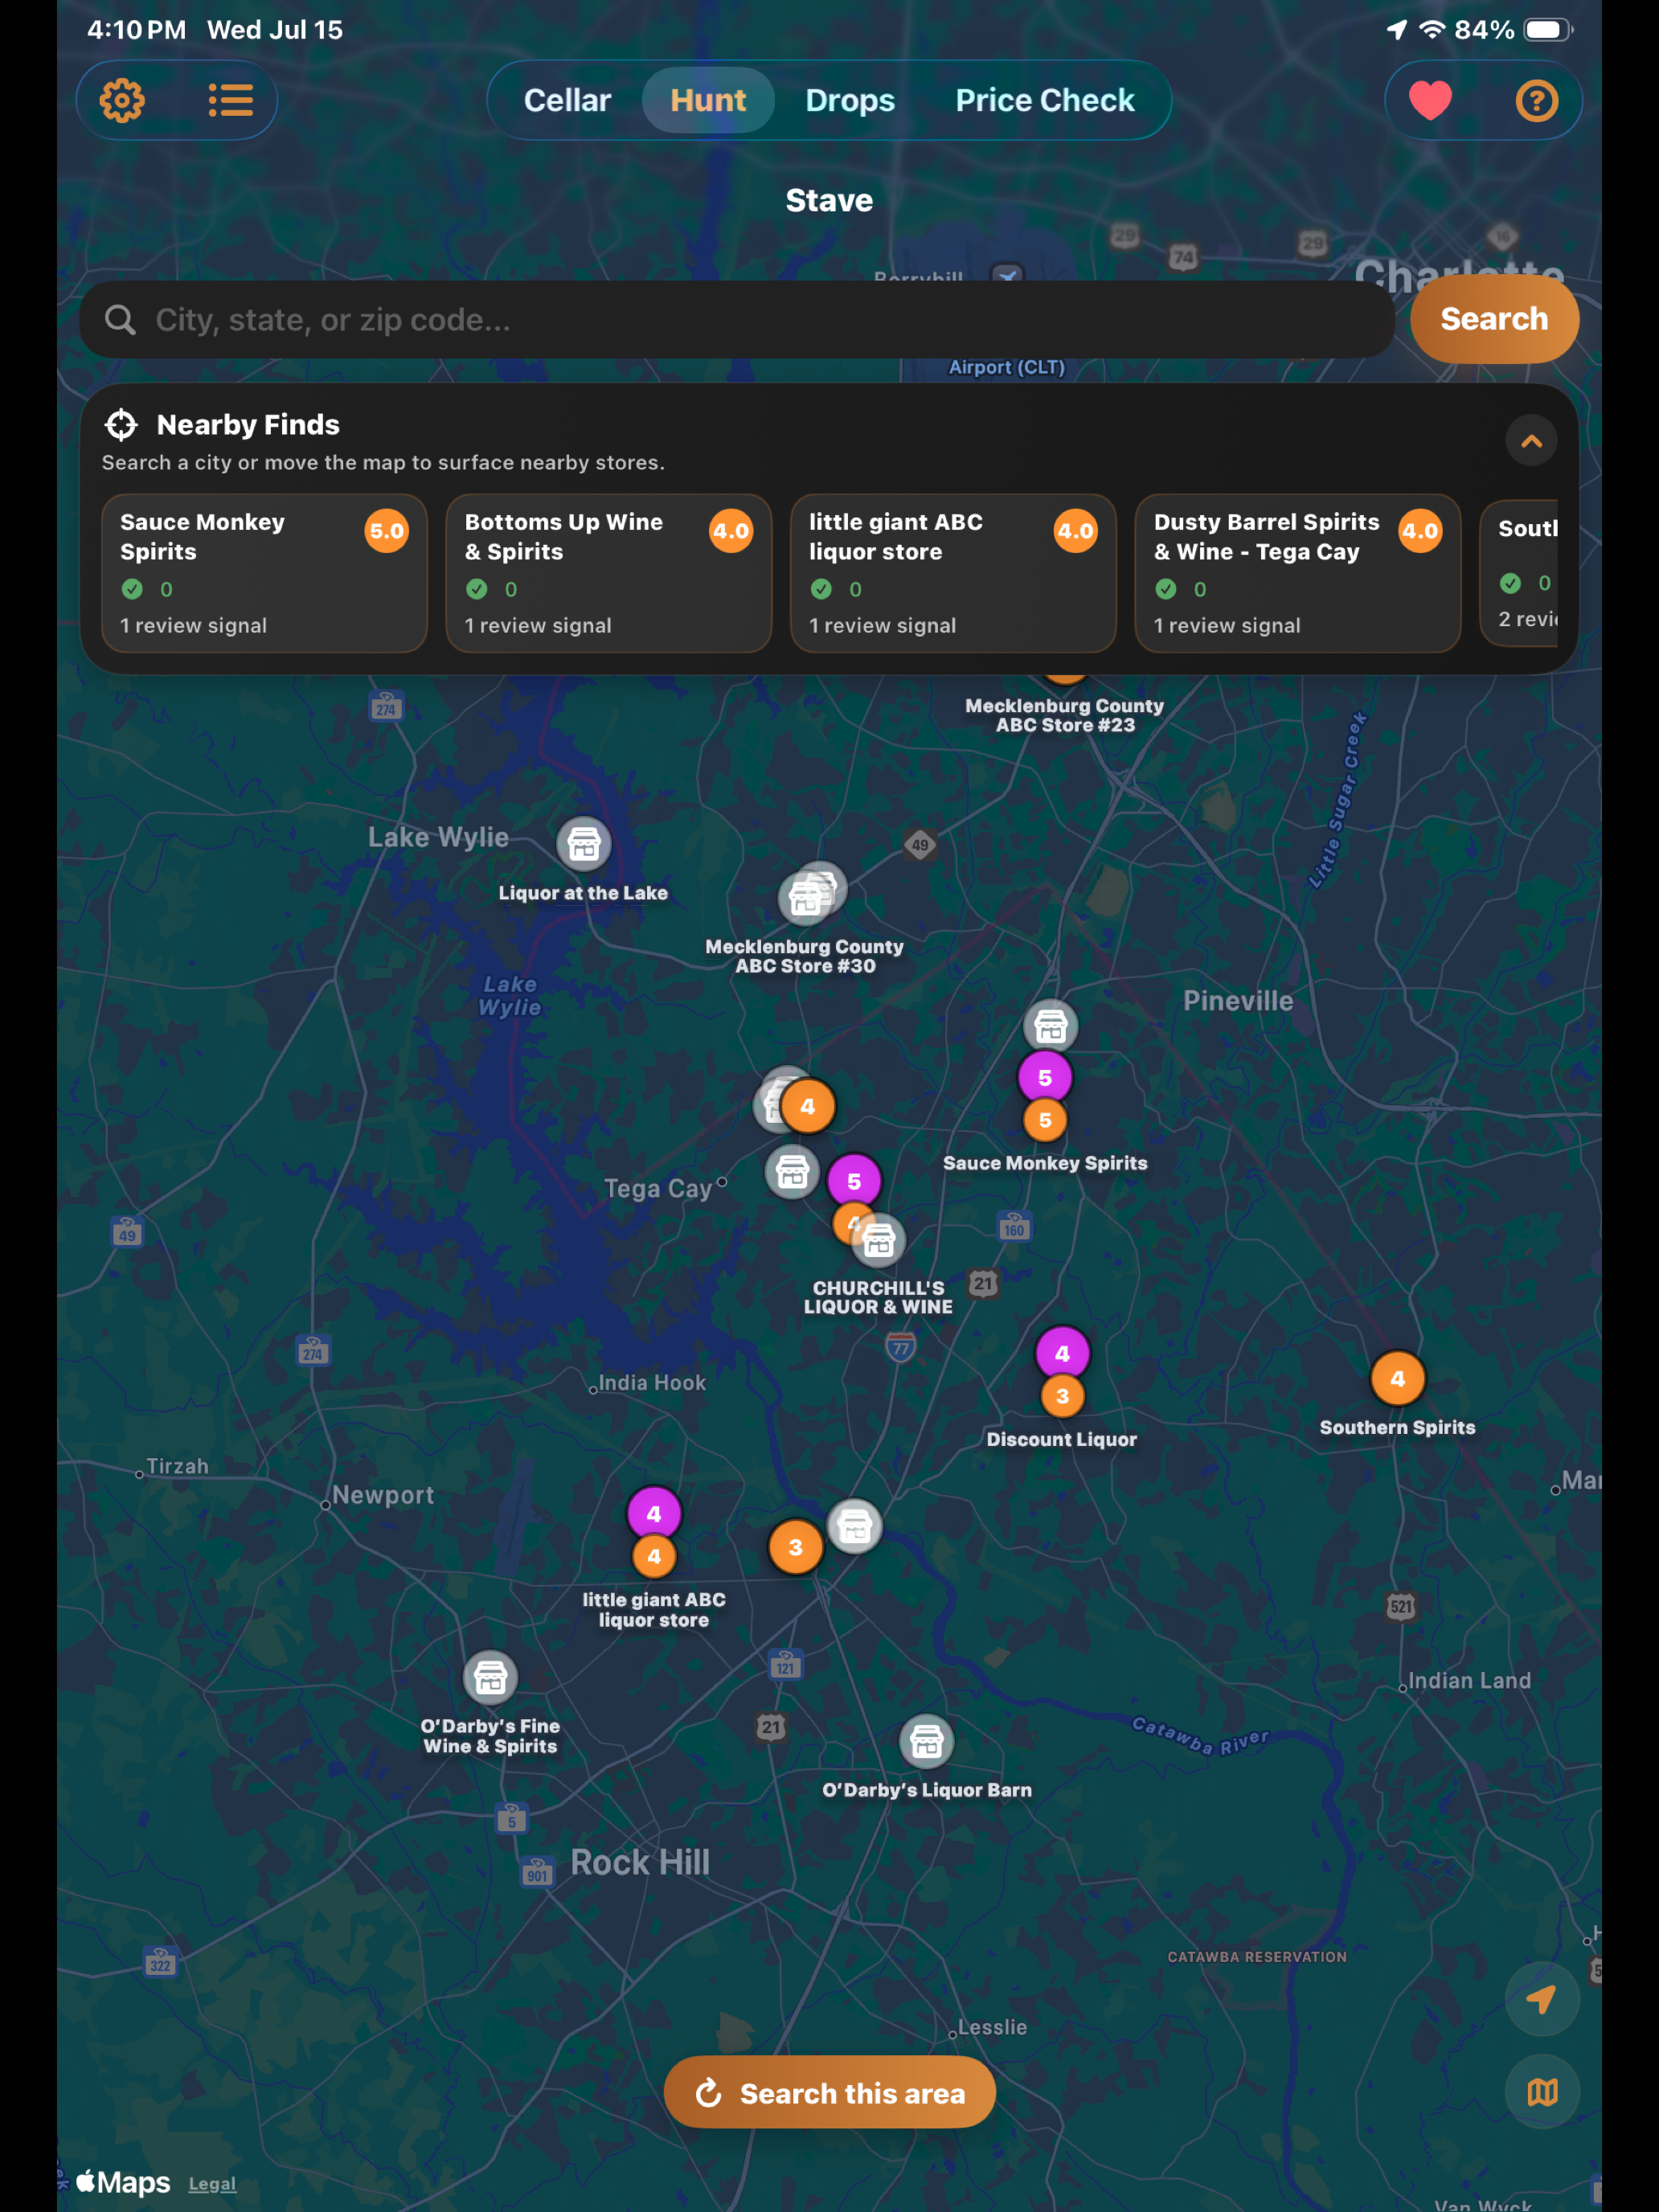The height and width of the screenshot is (2212, 1659).
Task: Collapse the Nearby Finds panel
Action: point(1531,441)
